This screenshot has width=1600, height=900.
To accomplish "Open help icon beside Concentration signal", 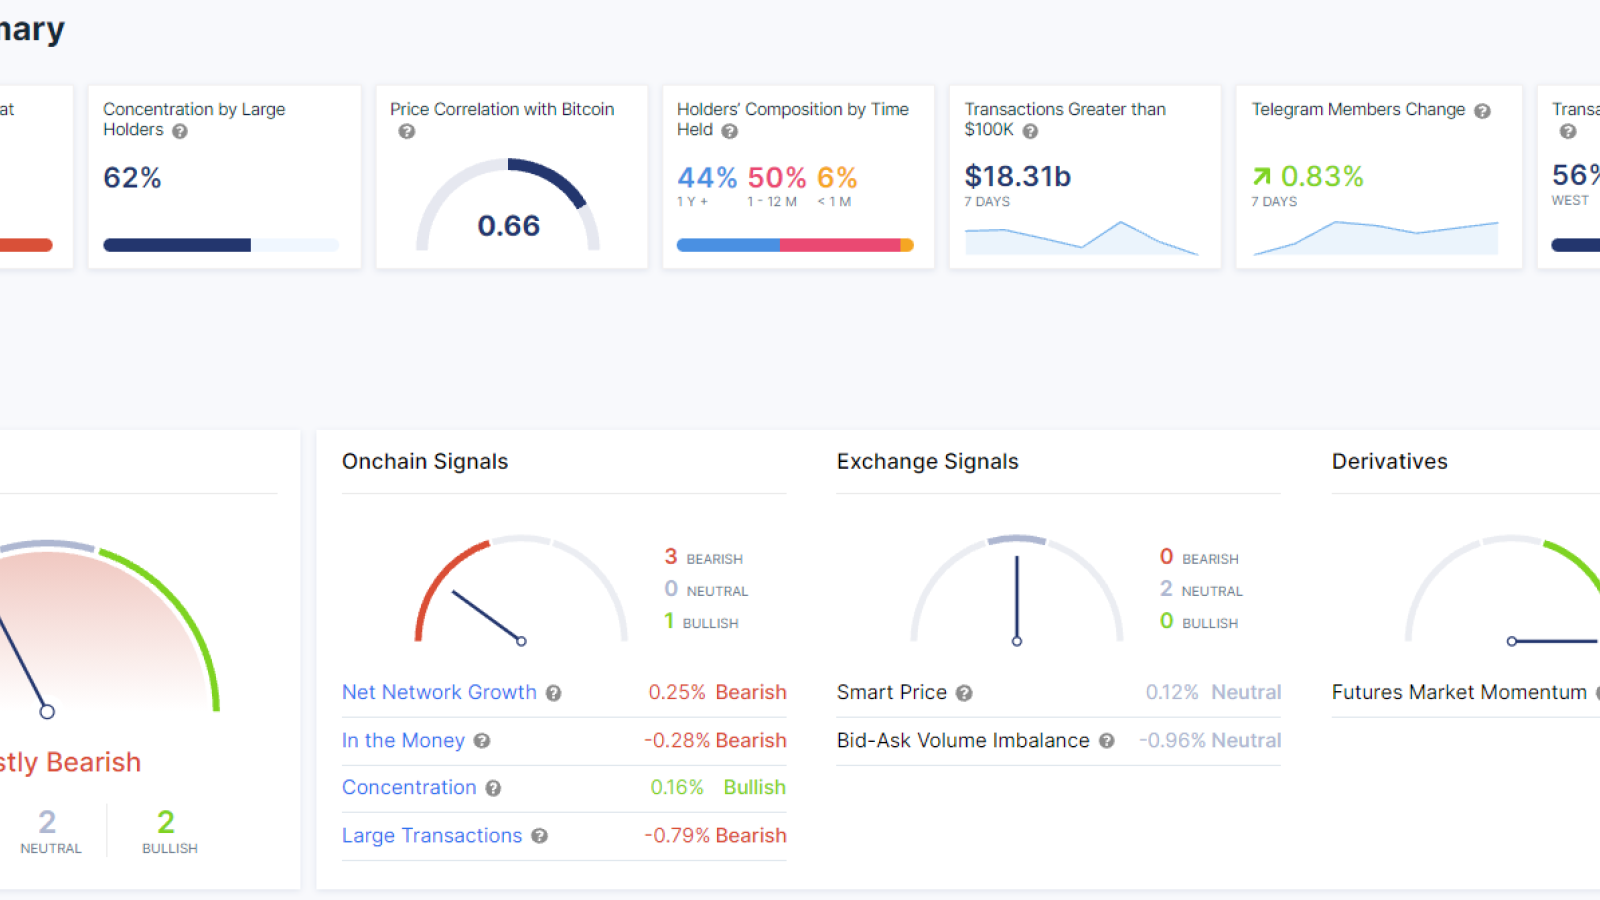I will pyautogui.click(x=493, y=788).
